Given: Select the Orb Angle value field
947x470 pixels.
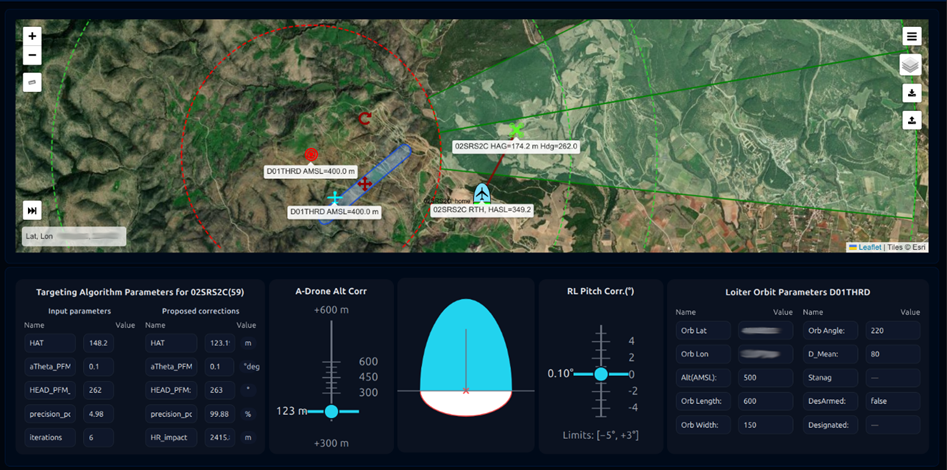Looking at the screenshot, I should (892, 330).
